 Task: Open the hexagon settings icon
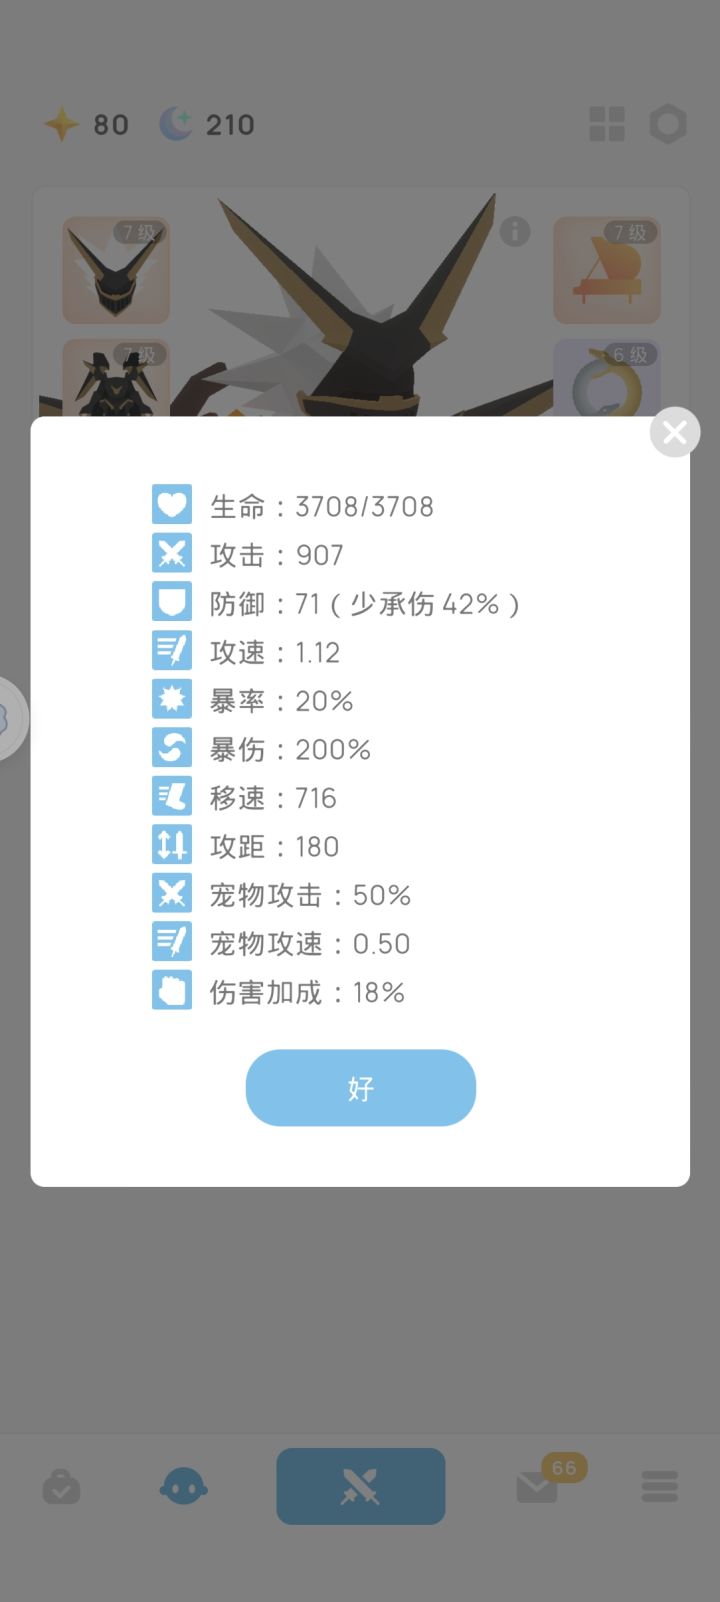tap(668, 125)
